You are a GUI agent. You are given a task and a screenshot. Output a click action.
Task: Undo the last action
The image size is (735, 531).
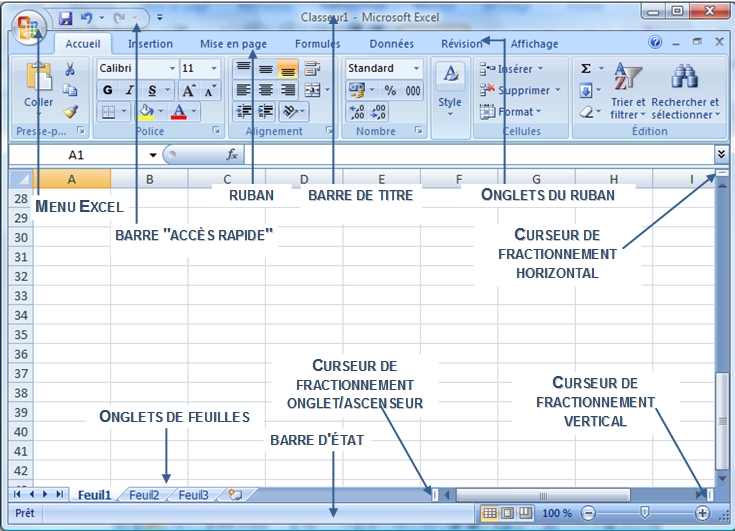(86, 18)
